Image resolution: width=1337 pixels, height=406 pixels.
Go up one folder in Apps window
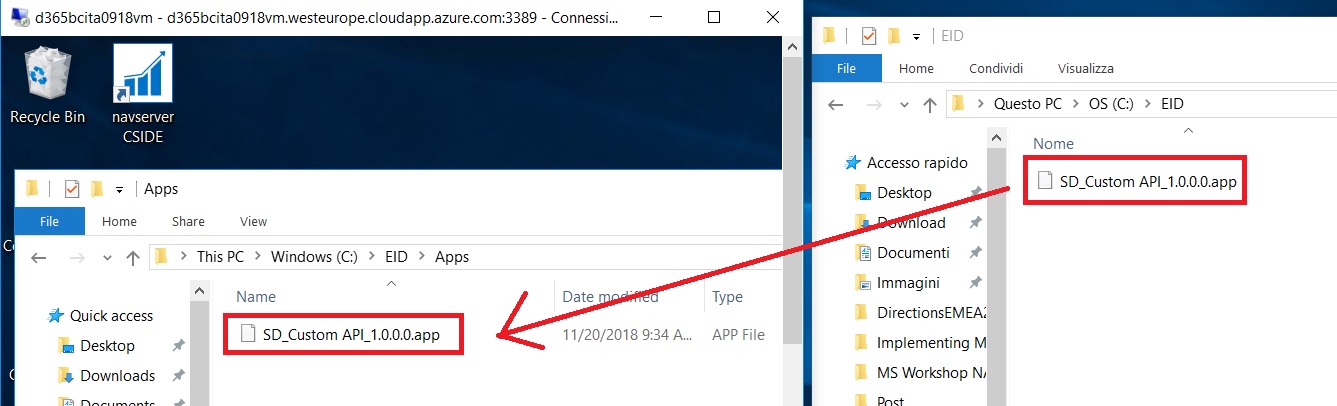coord(132,257)
